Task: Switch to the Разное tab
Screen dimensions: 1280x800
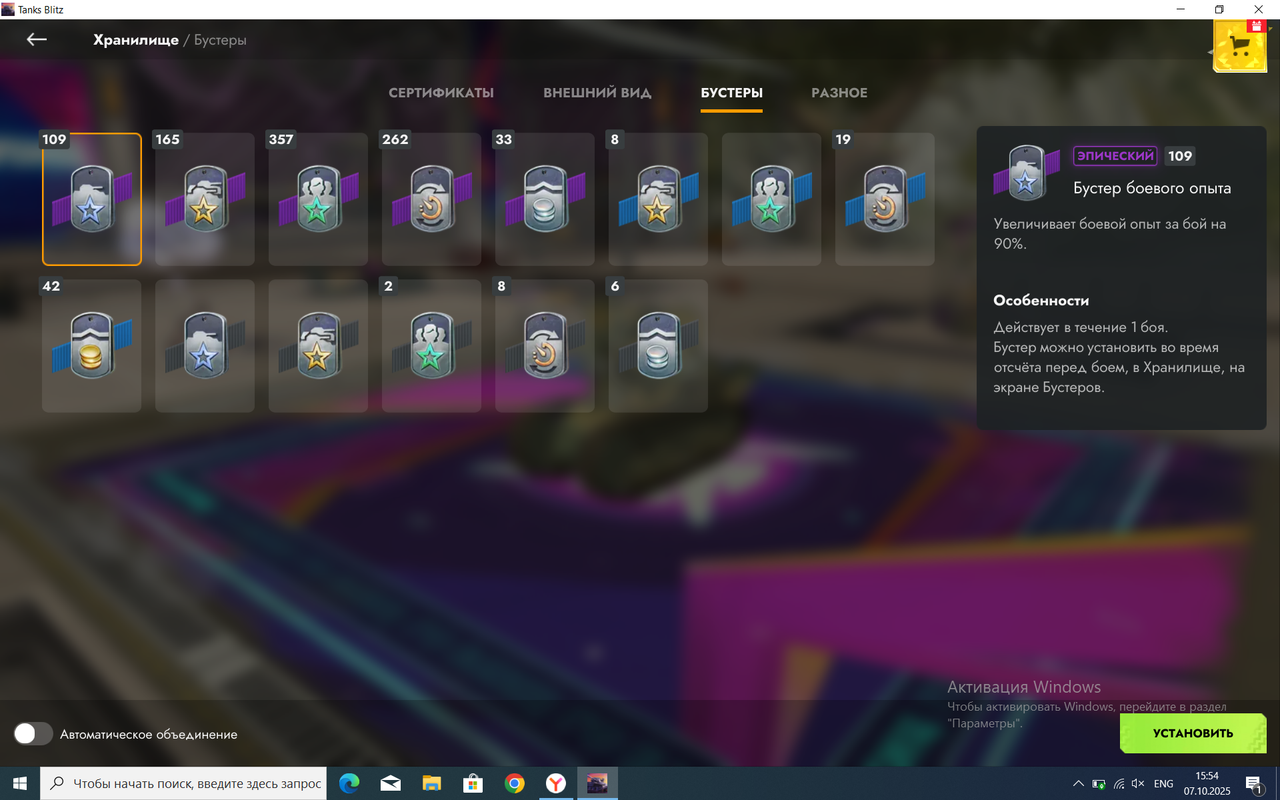Action: pos(839,93)
